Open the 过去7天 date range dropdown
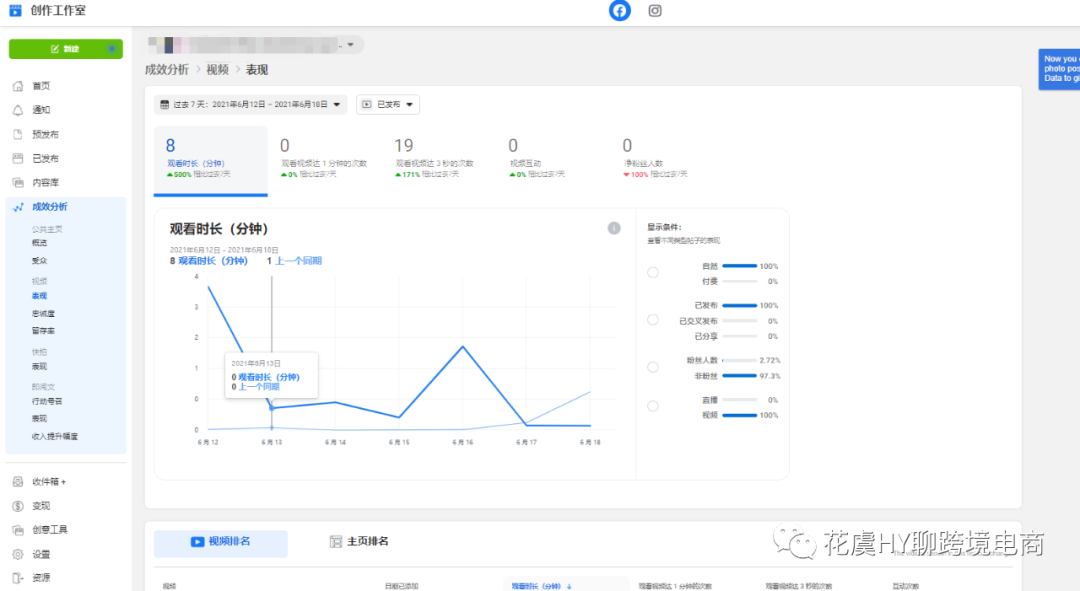 250,105
